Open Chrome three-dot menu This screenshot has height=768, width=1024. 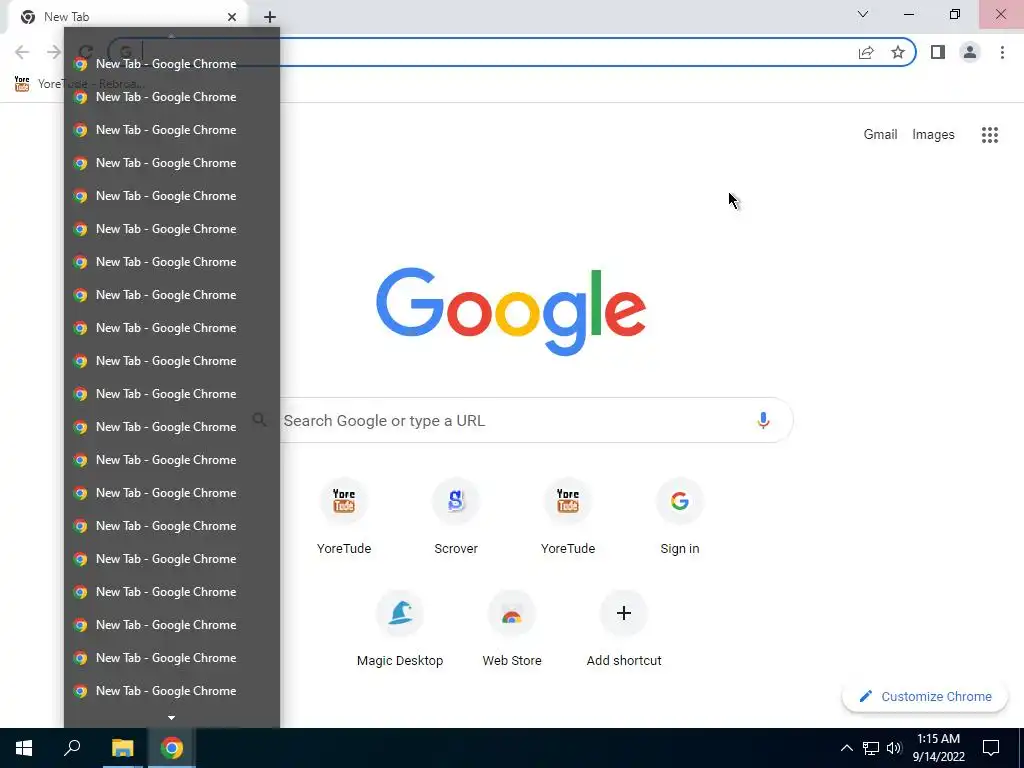click(x=1002, y=52)
